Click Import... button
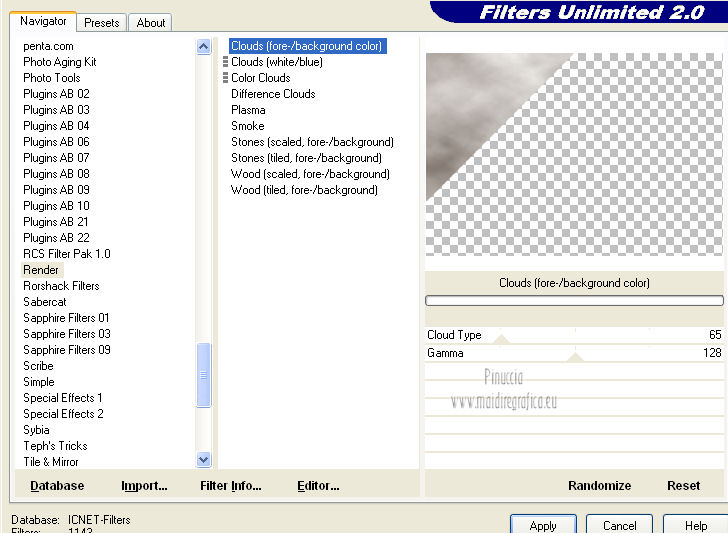Screen dimensions: 728x533 pyautogui.click(x=144, y=486)
